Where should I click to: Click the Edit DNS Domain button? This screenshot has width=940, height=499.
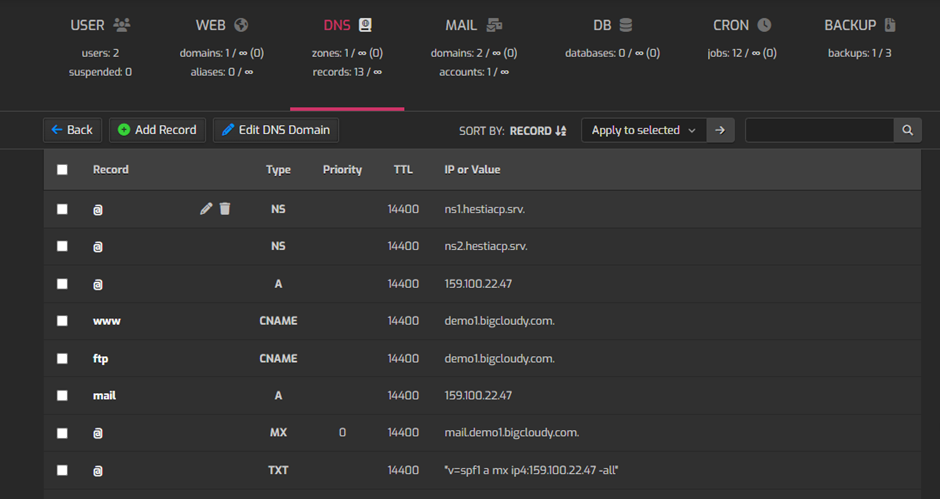coord(276,130)
